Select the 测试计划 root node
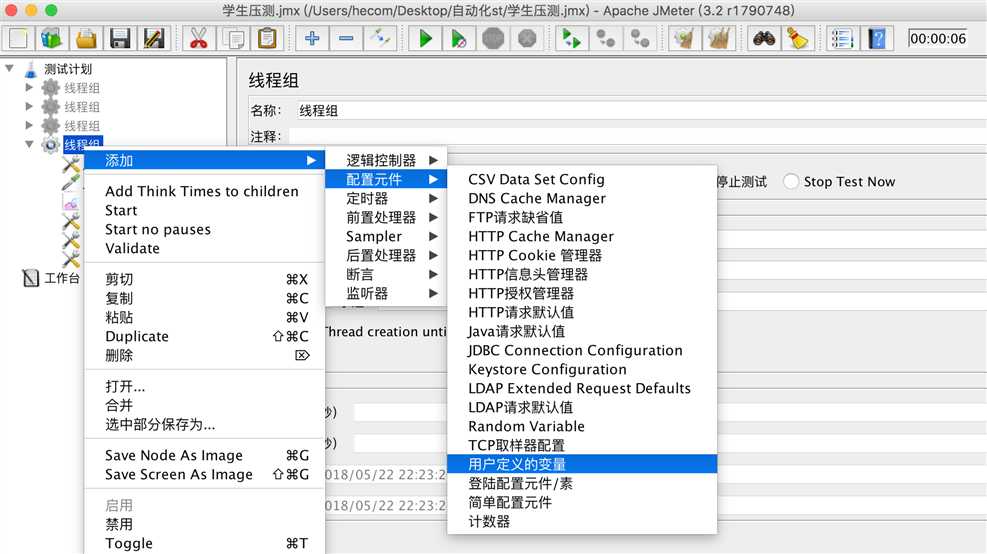This screenshot has height=554, width=987. pos(67,69)
